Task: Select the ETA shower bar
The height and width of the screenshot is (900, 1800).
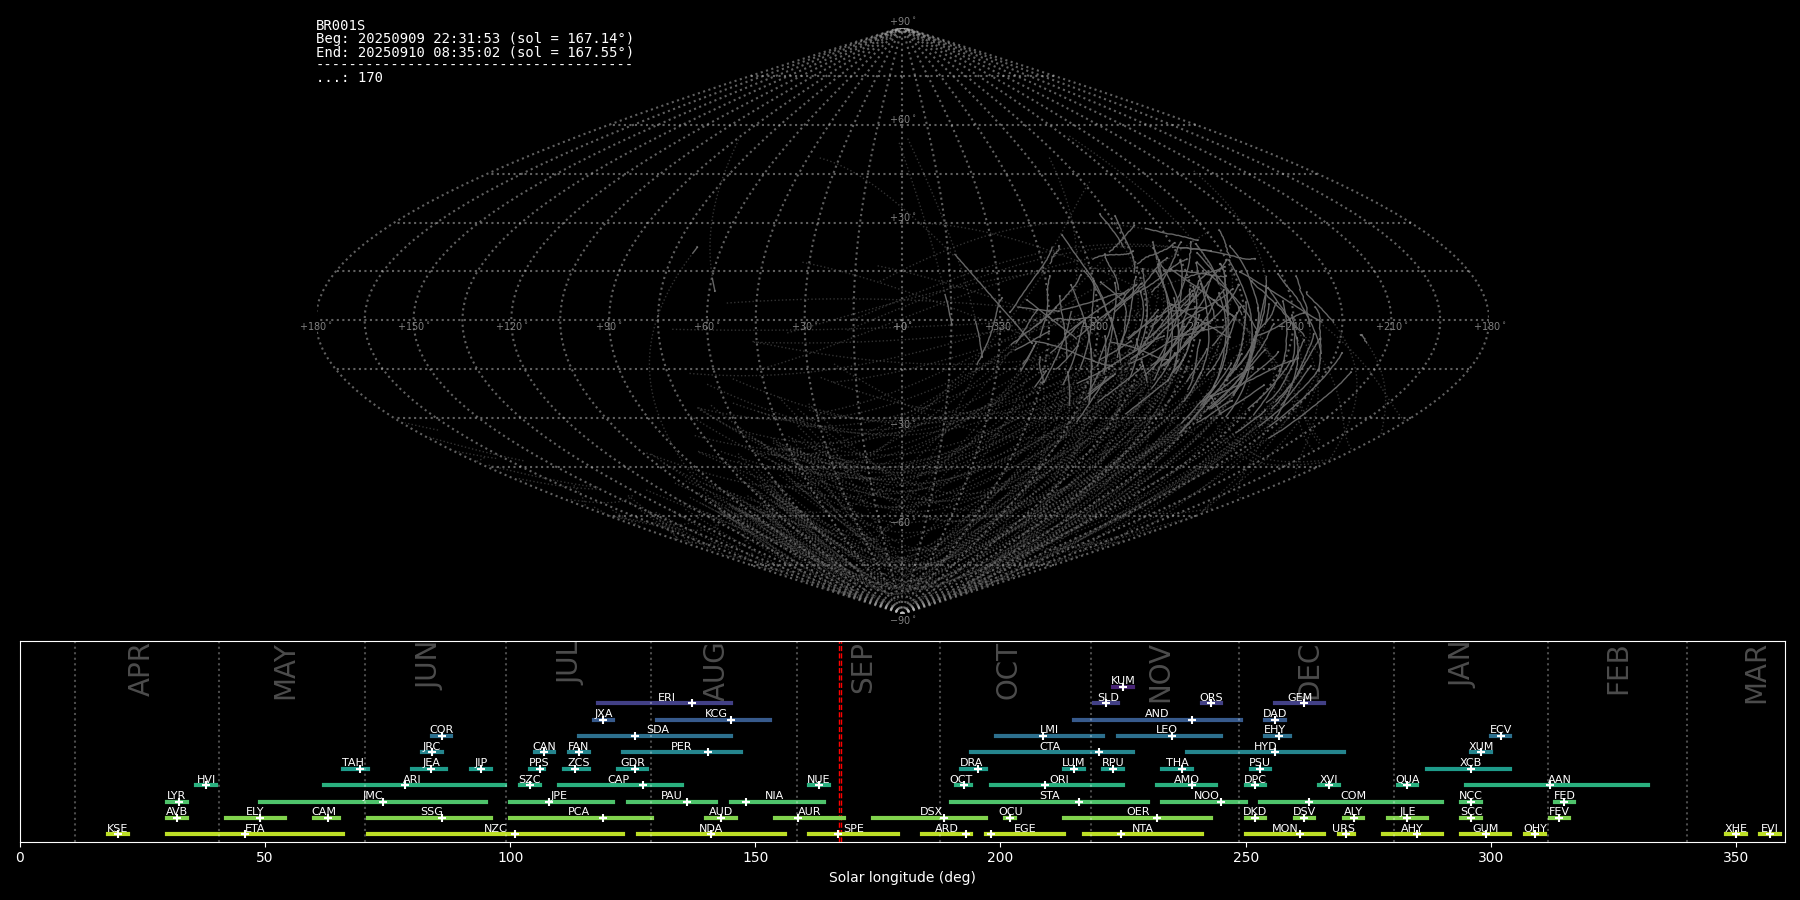Action: (x=255, y=834)
